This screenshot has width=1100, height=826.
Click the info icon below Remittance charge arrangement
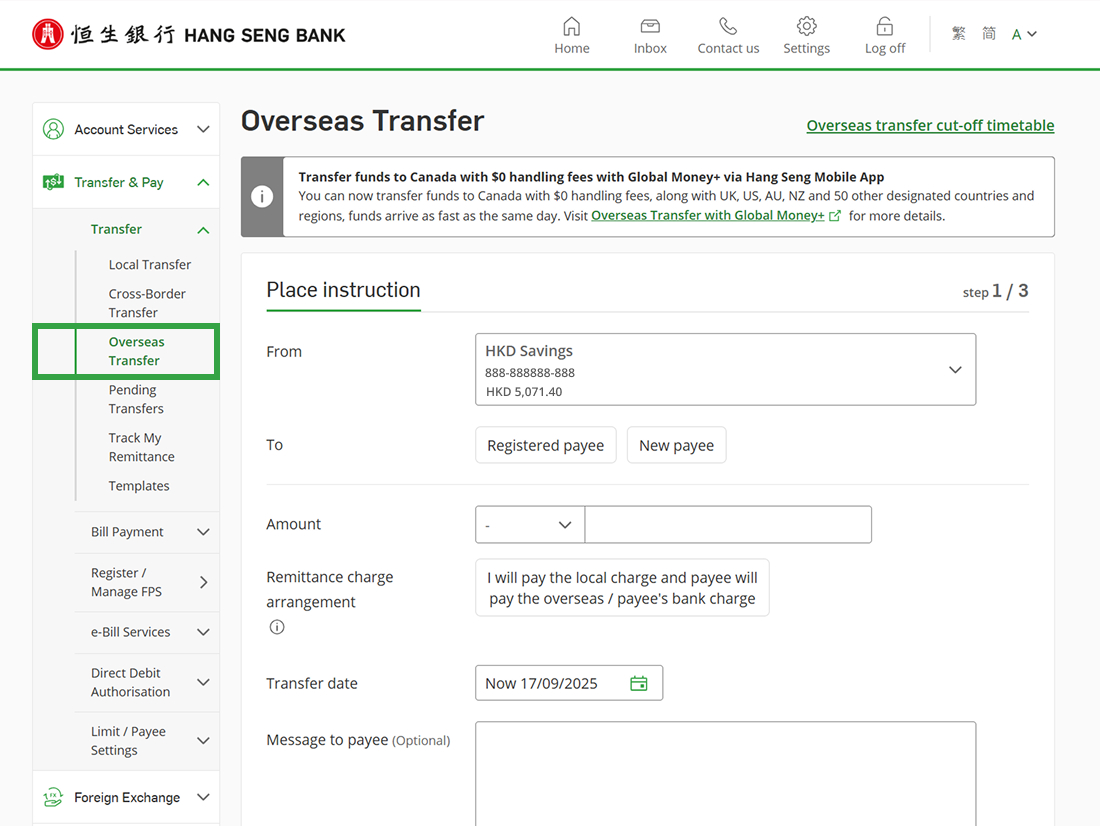[x=276, y=627]
